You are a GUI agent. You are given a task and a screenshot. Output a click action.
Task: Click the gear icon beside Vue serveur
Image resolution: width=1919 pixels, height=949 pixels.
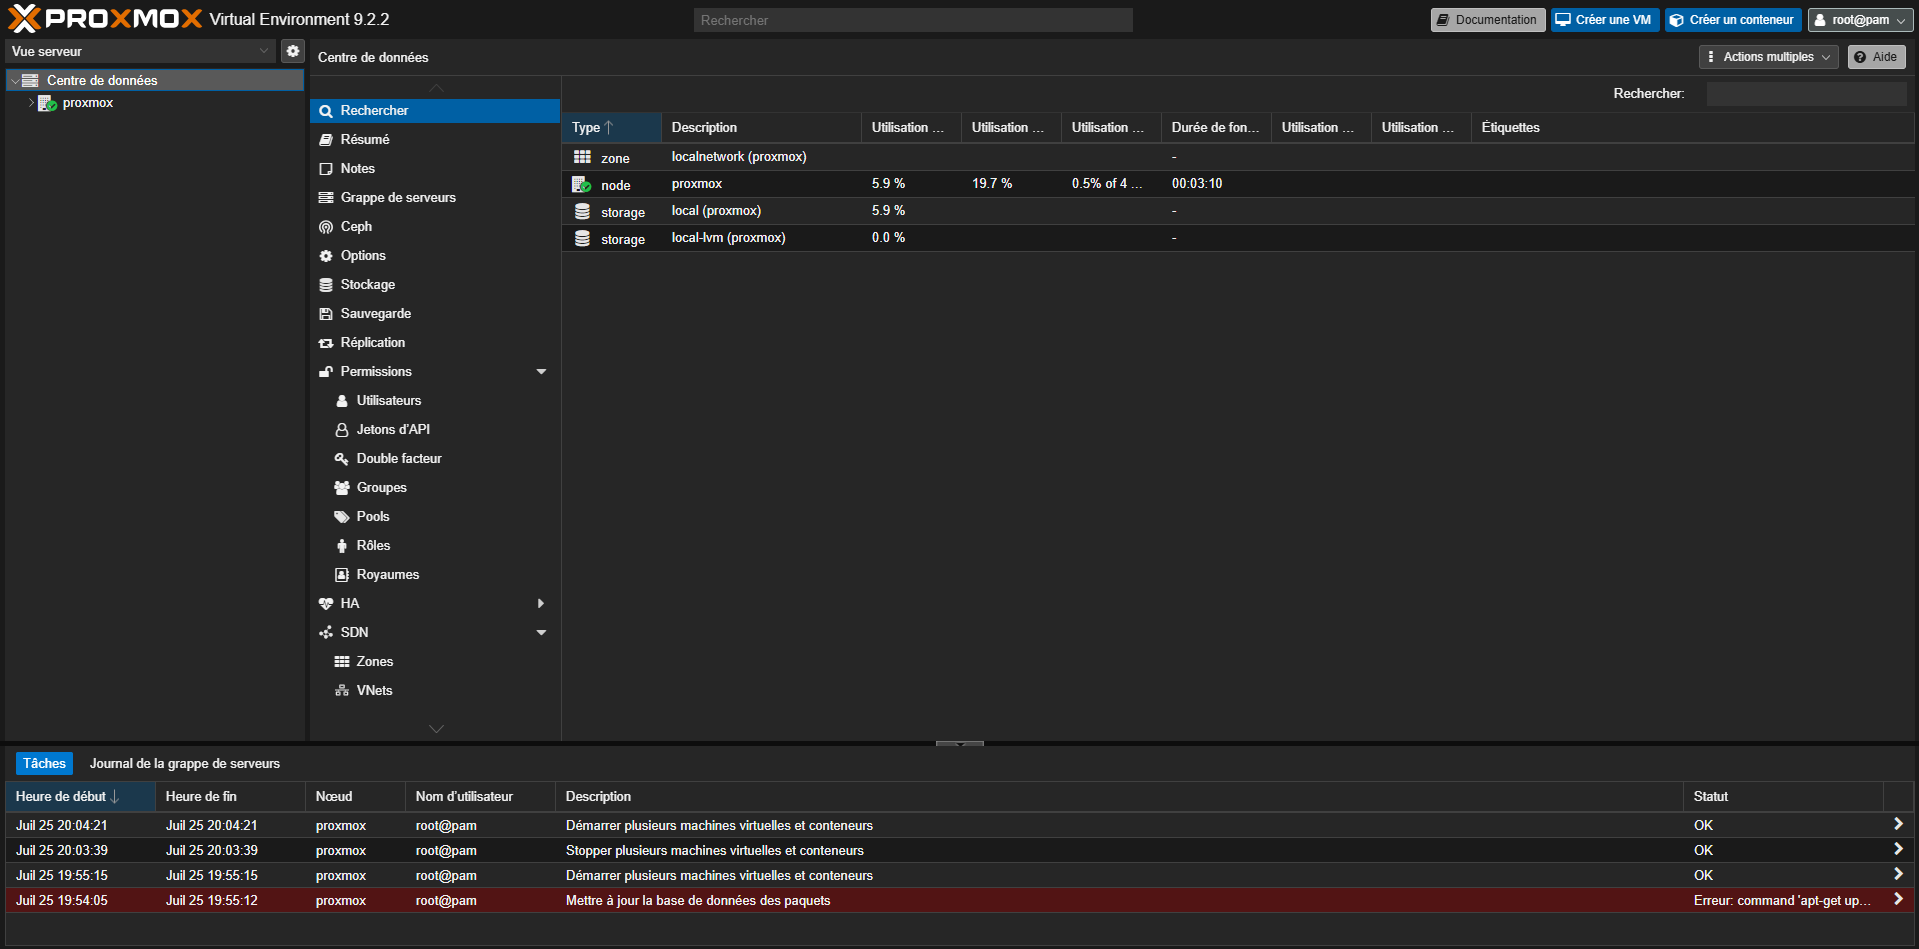[x=292, y=51]
